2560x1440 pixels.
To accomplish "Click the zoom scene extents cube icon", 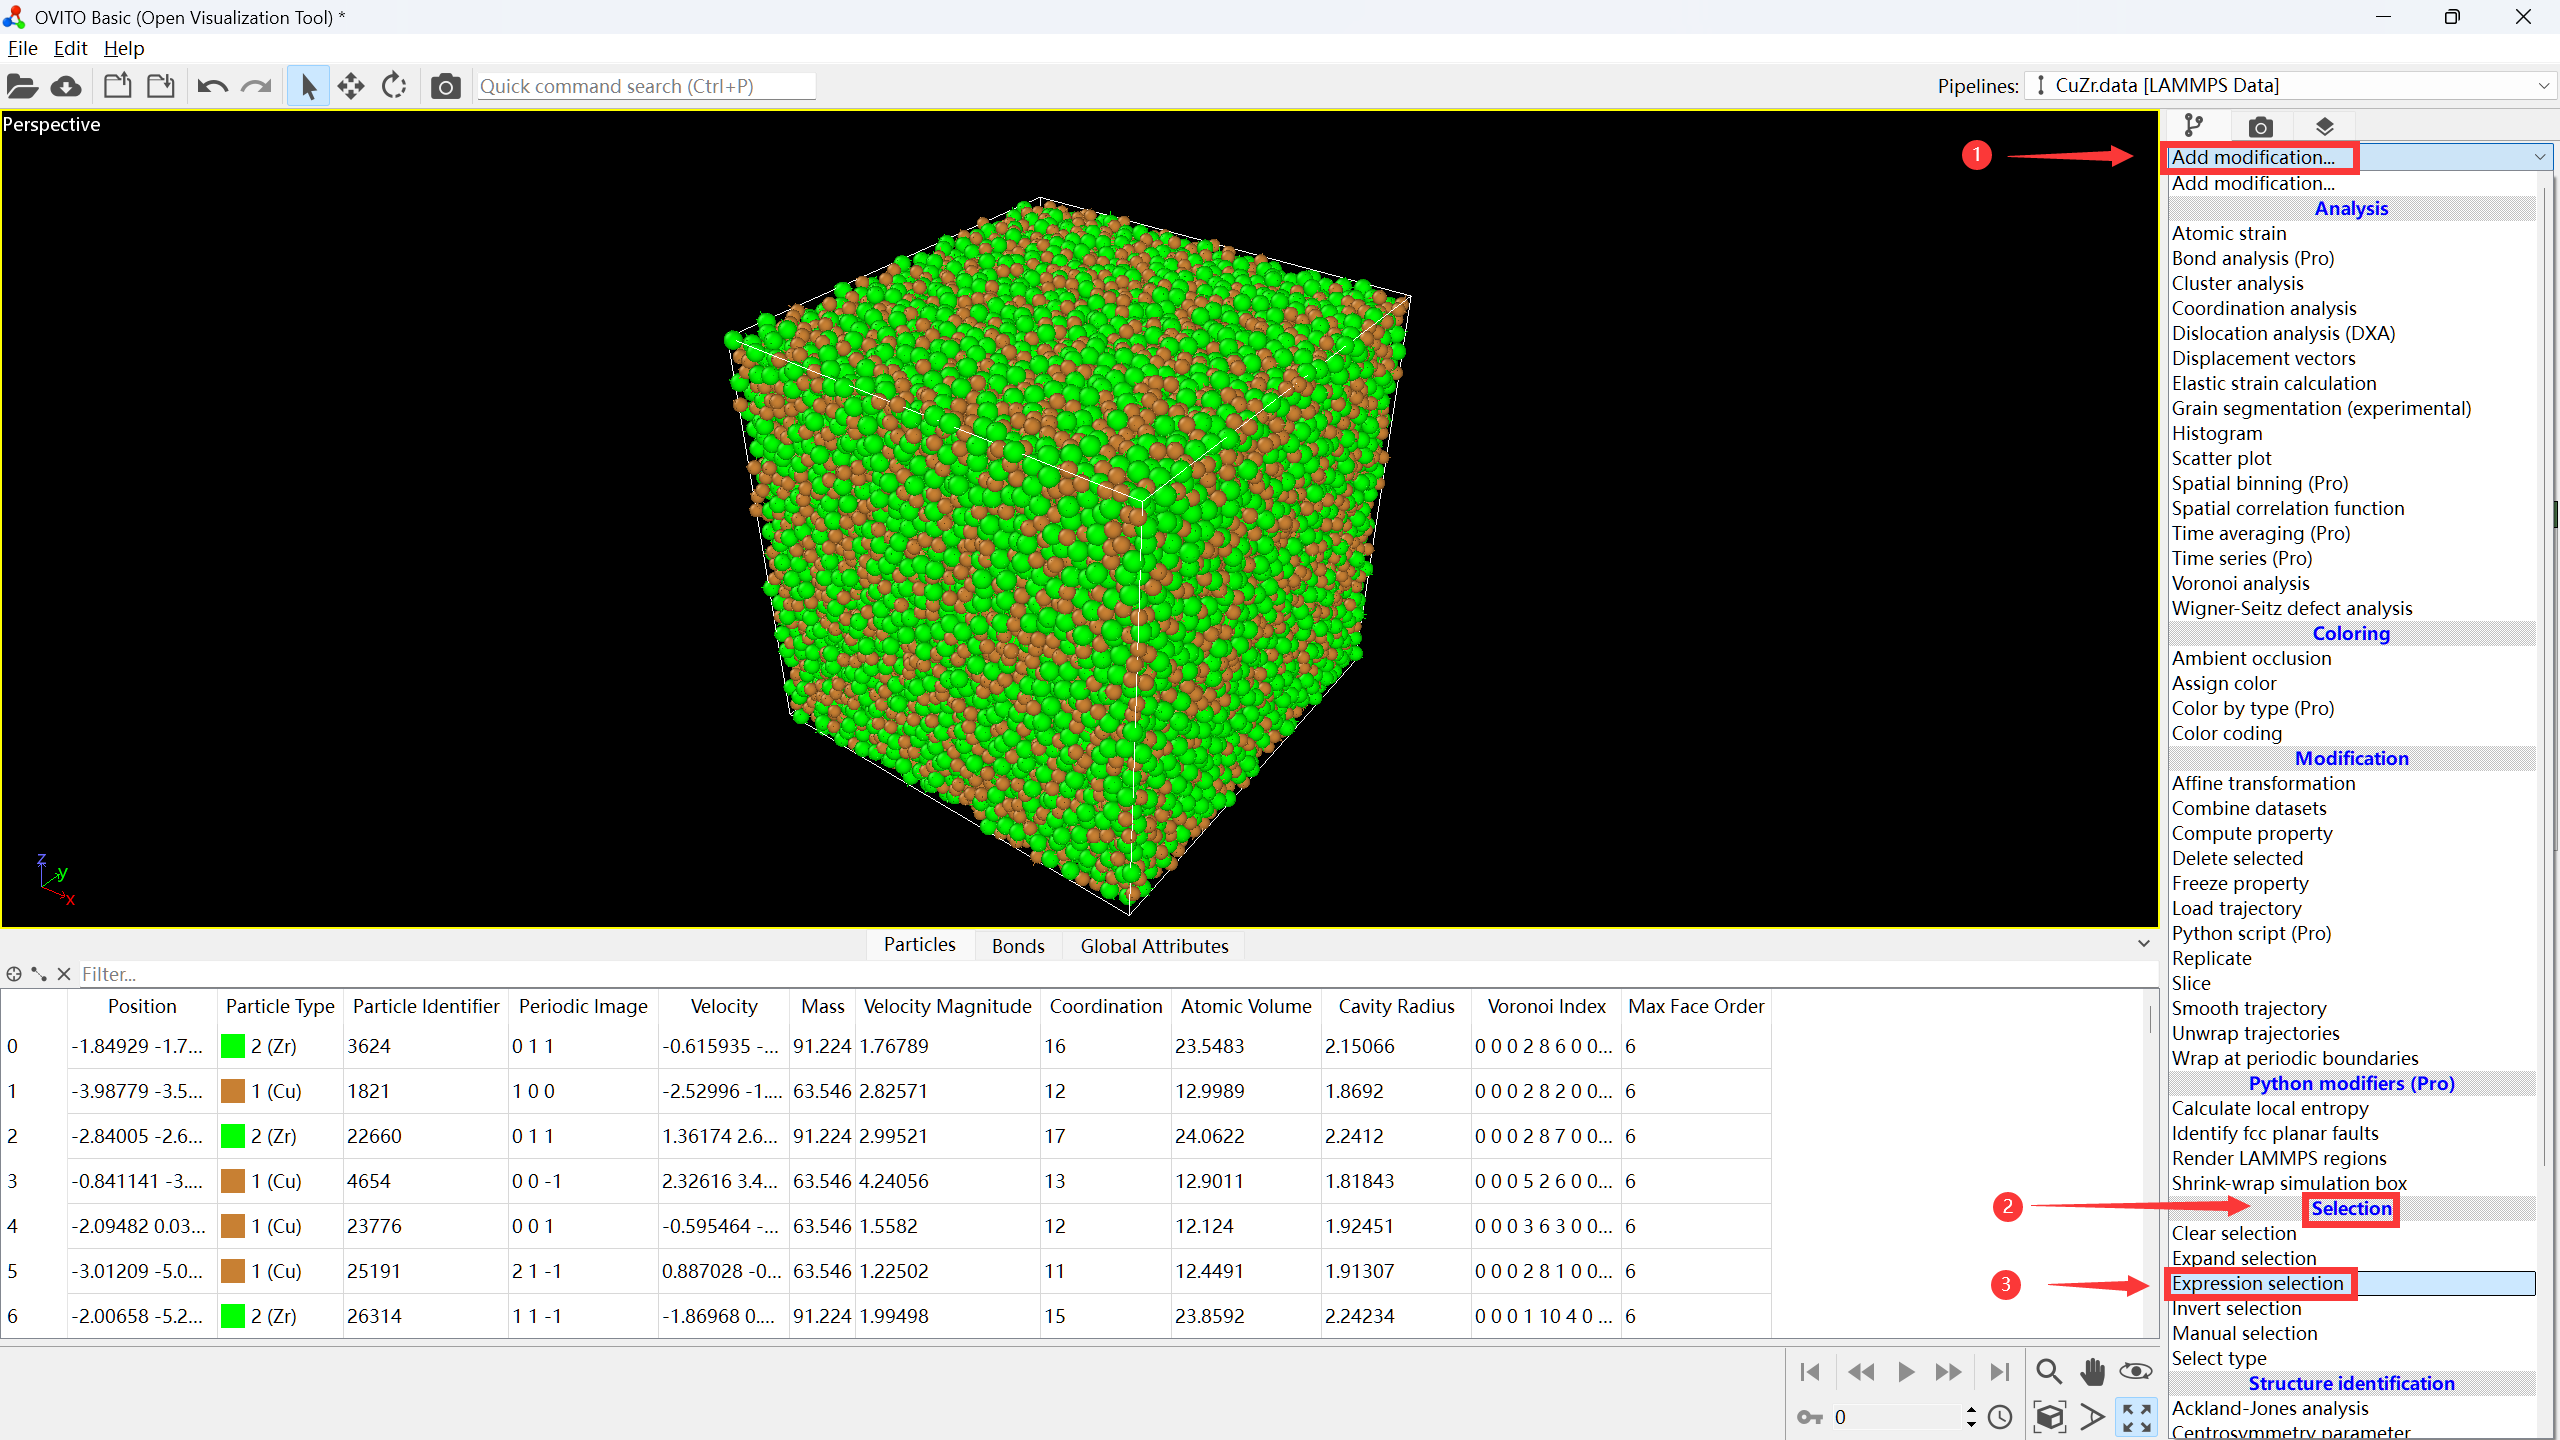I will (2049, 1417).
